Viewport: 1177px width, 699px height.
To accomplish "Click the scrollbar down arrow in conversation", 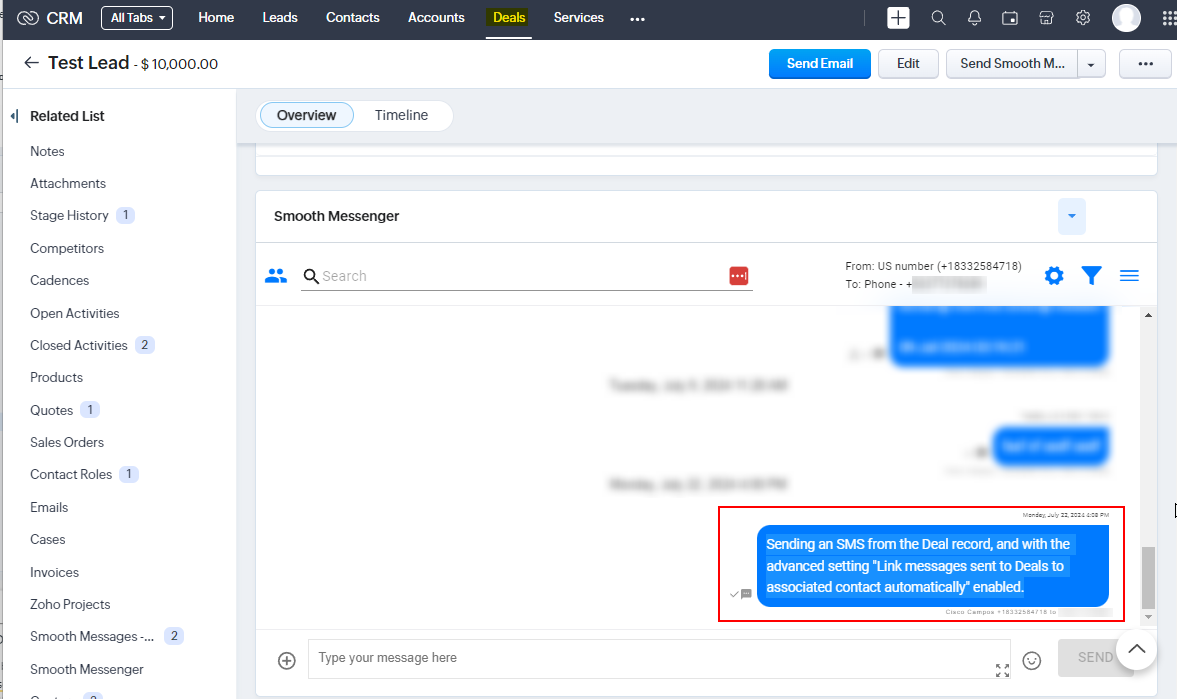I will [1148, 617].
